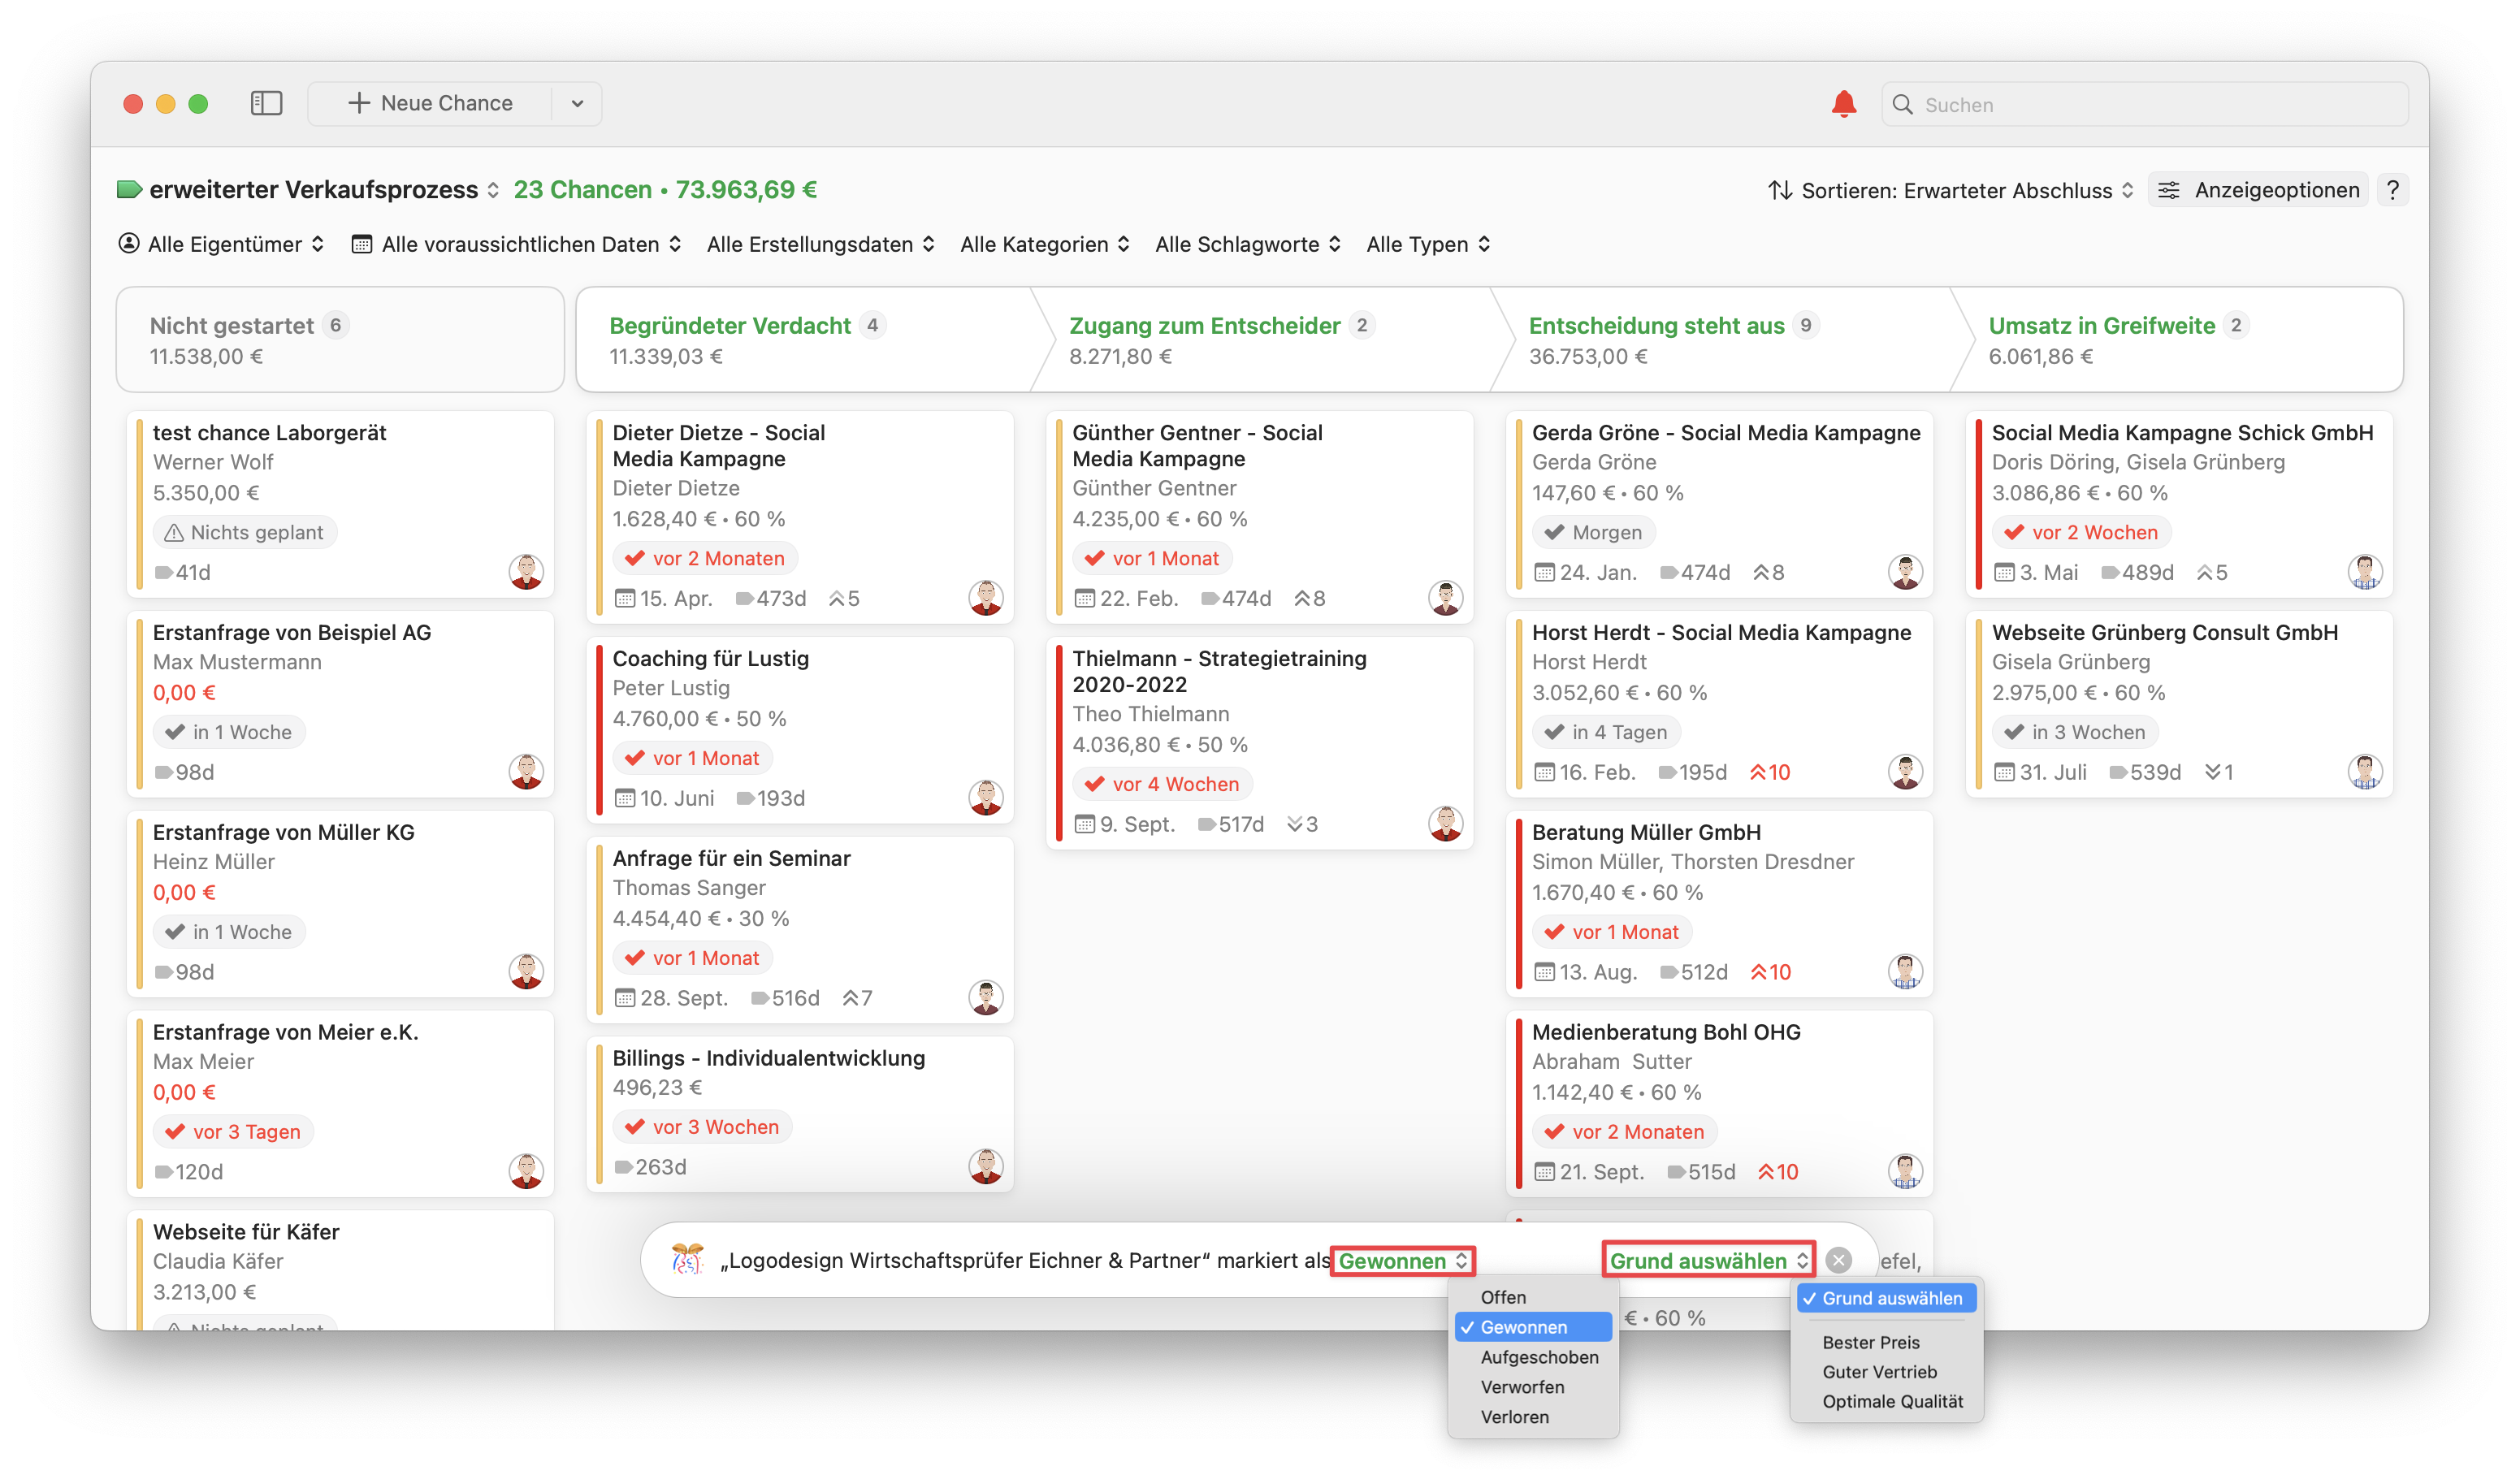This screenshot has width=2520, height=1475.
Task: Choose 'Bester Preis' as reason
Action: tap(1870, 1342)
